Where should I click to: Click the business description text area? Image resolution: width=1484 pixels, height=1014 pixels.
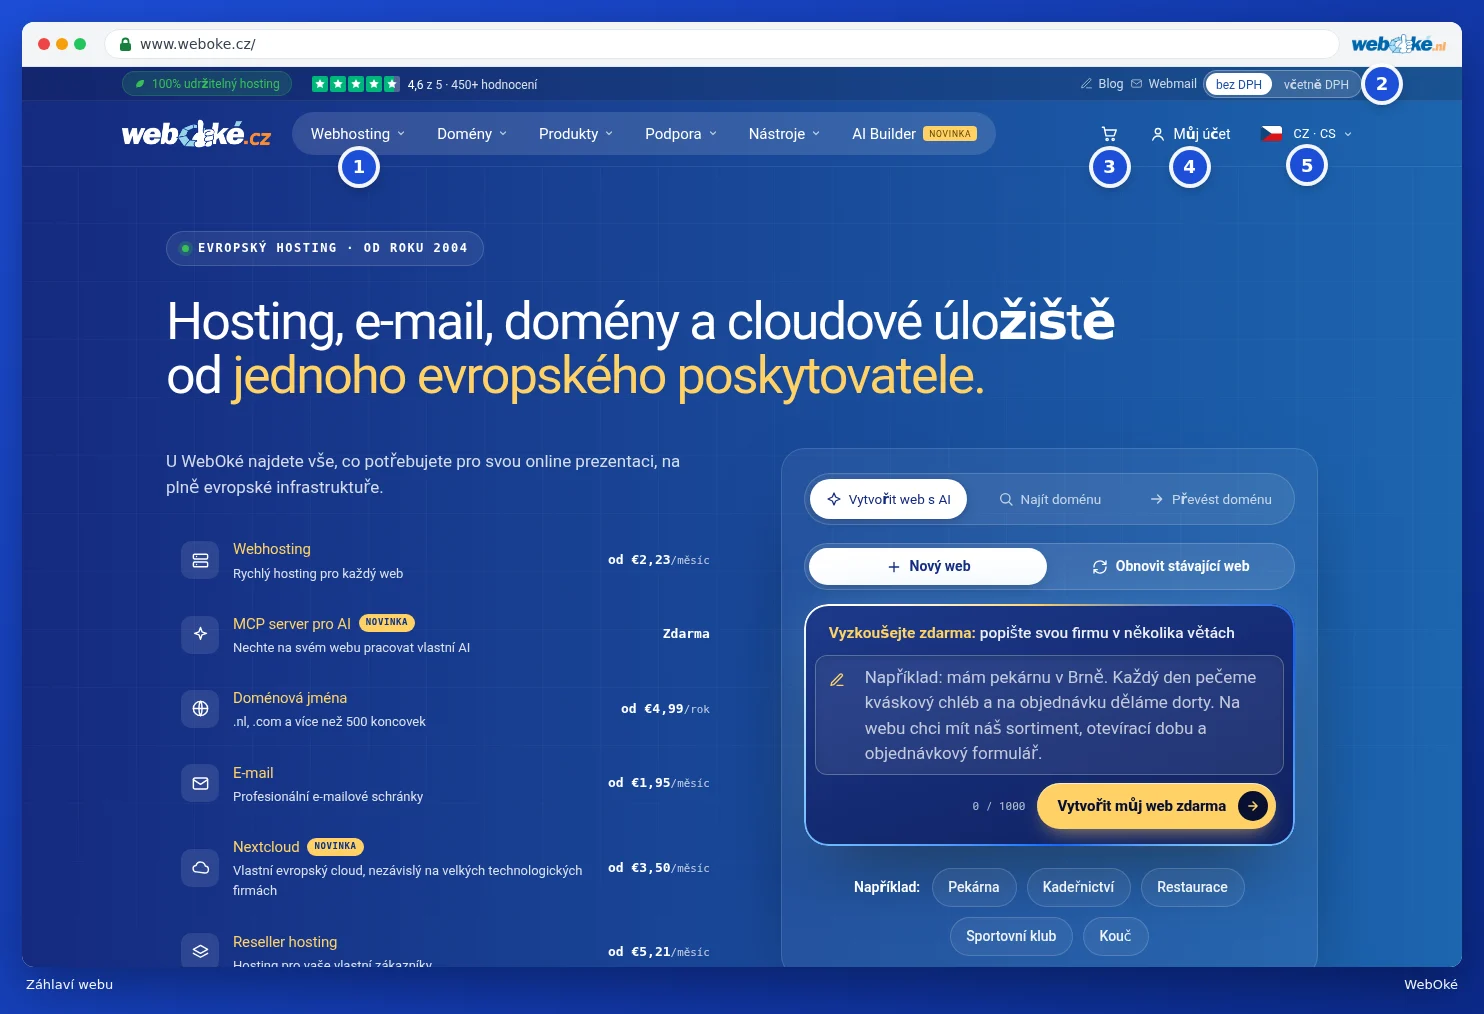[x=1049, y=715]
